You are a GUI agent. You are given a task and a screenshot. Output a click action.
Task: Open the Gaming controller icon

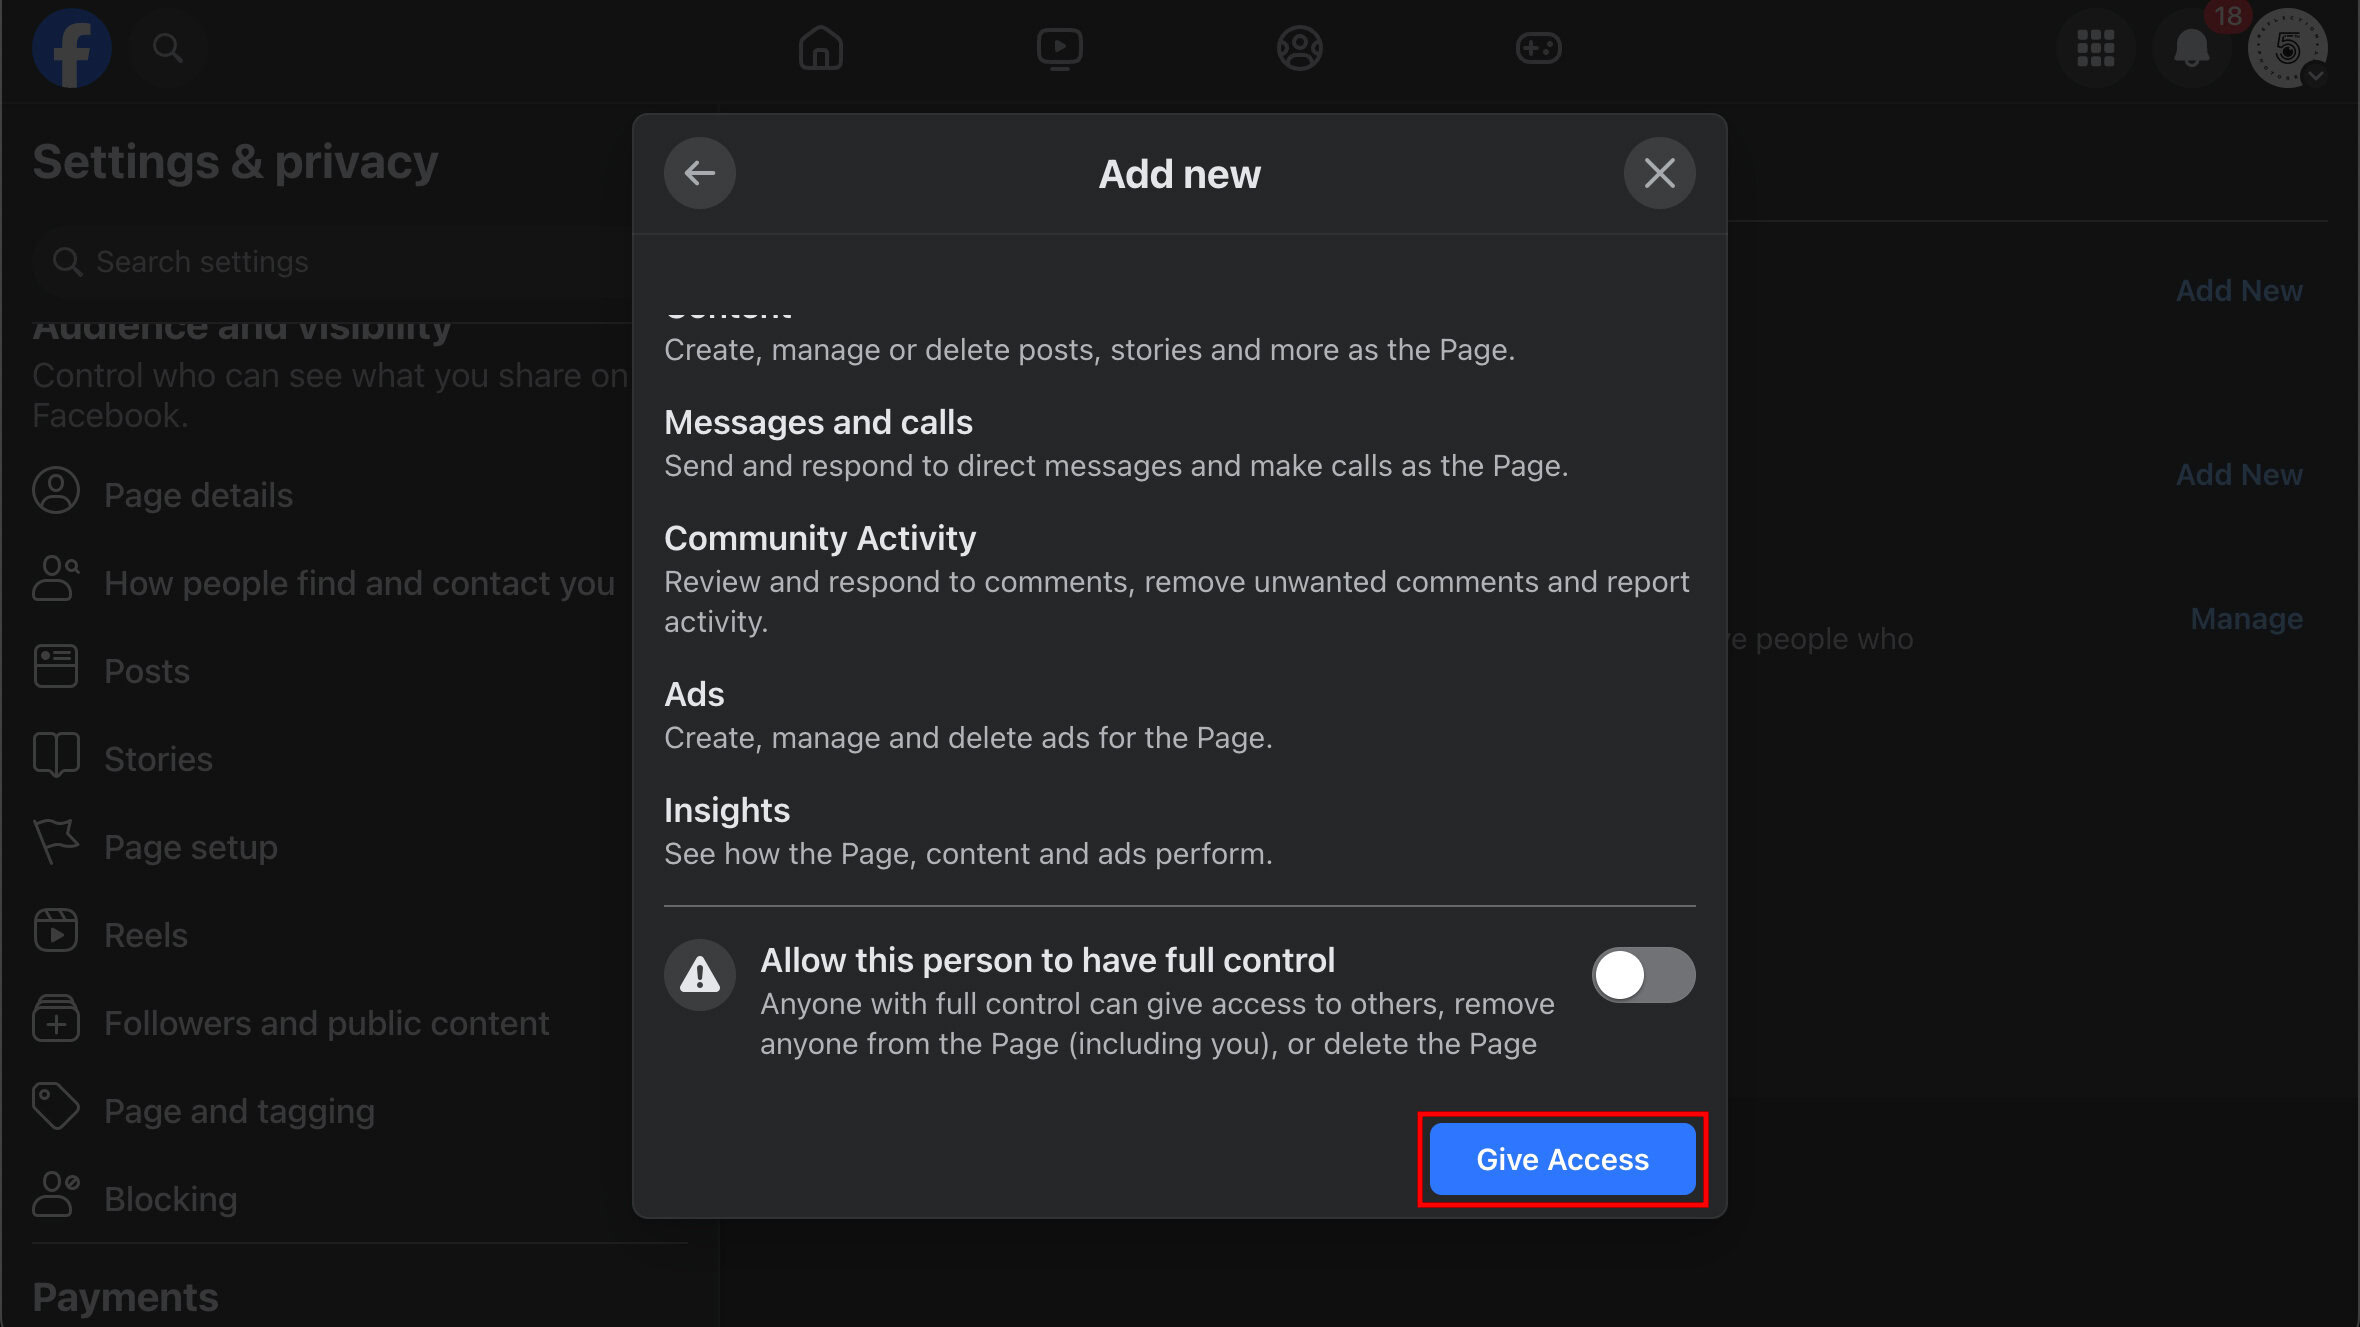pyautogui.click(x=1538, y=48)
